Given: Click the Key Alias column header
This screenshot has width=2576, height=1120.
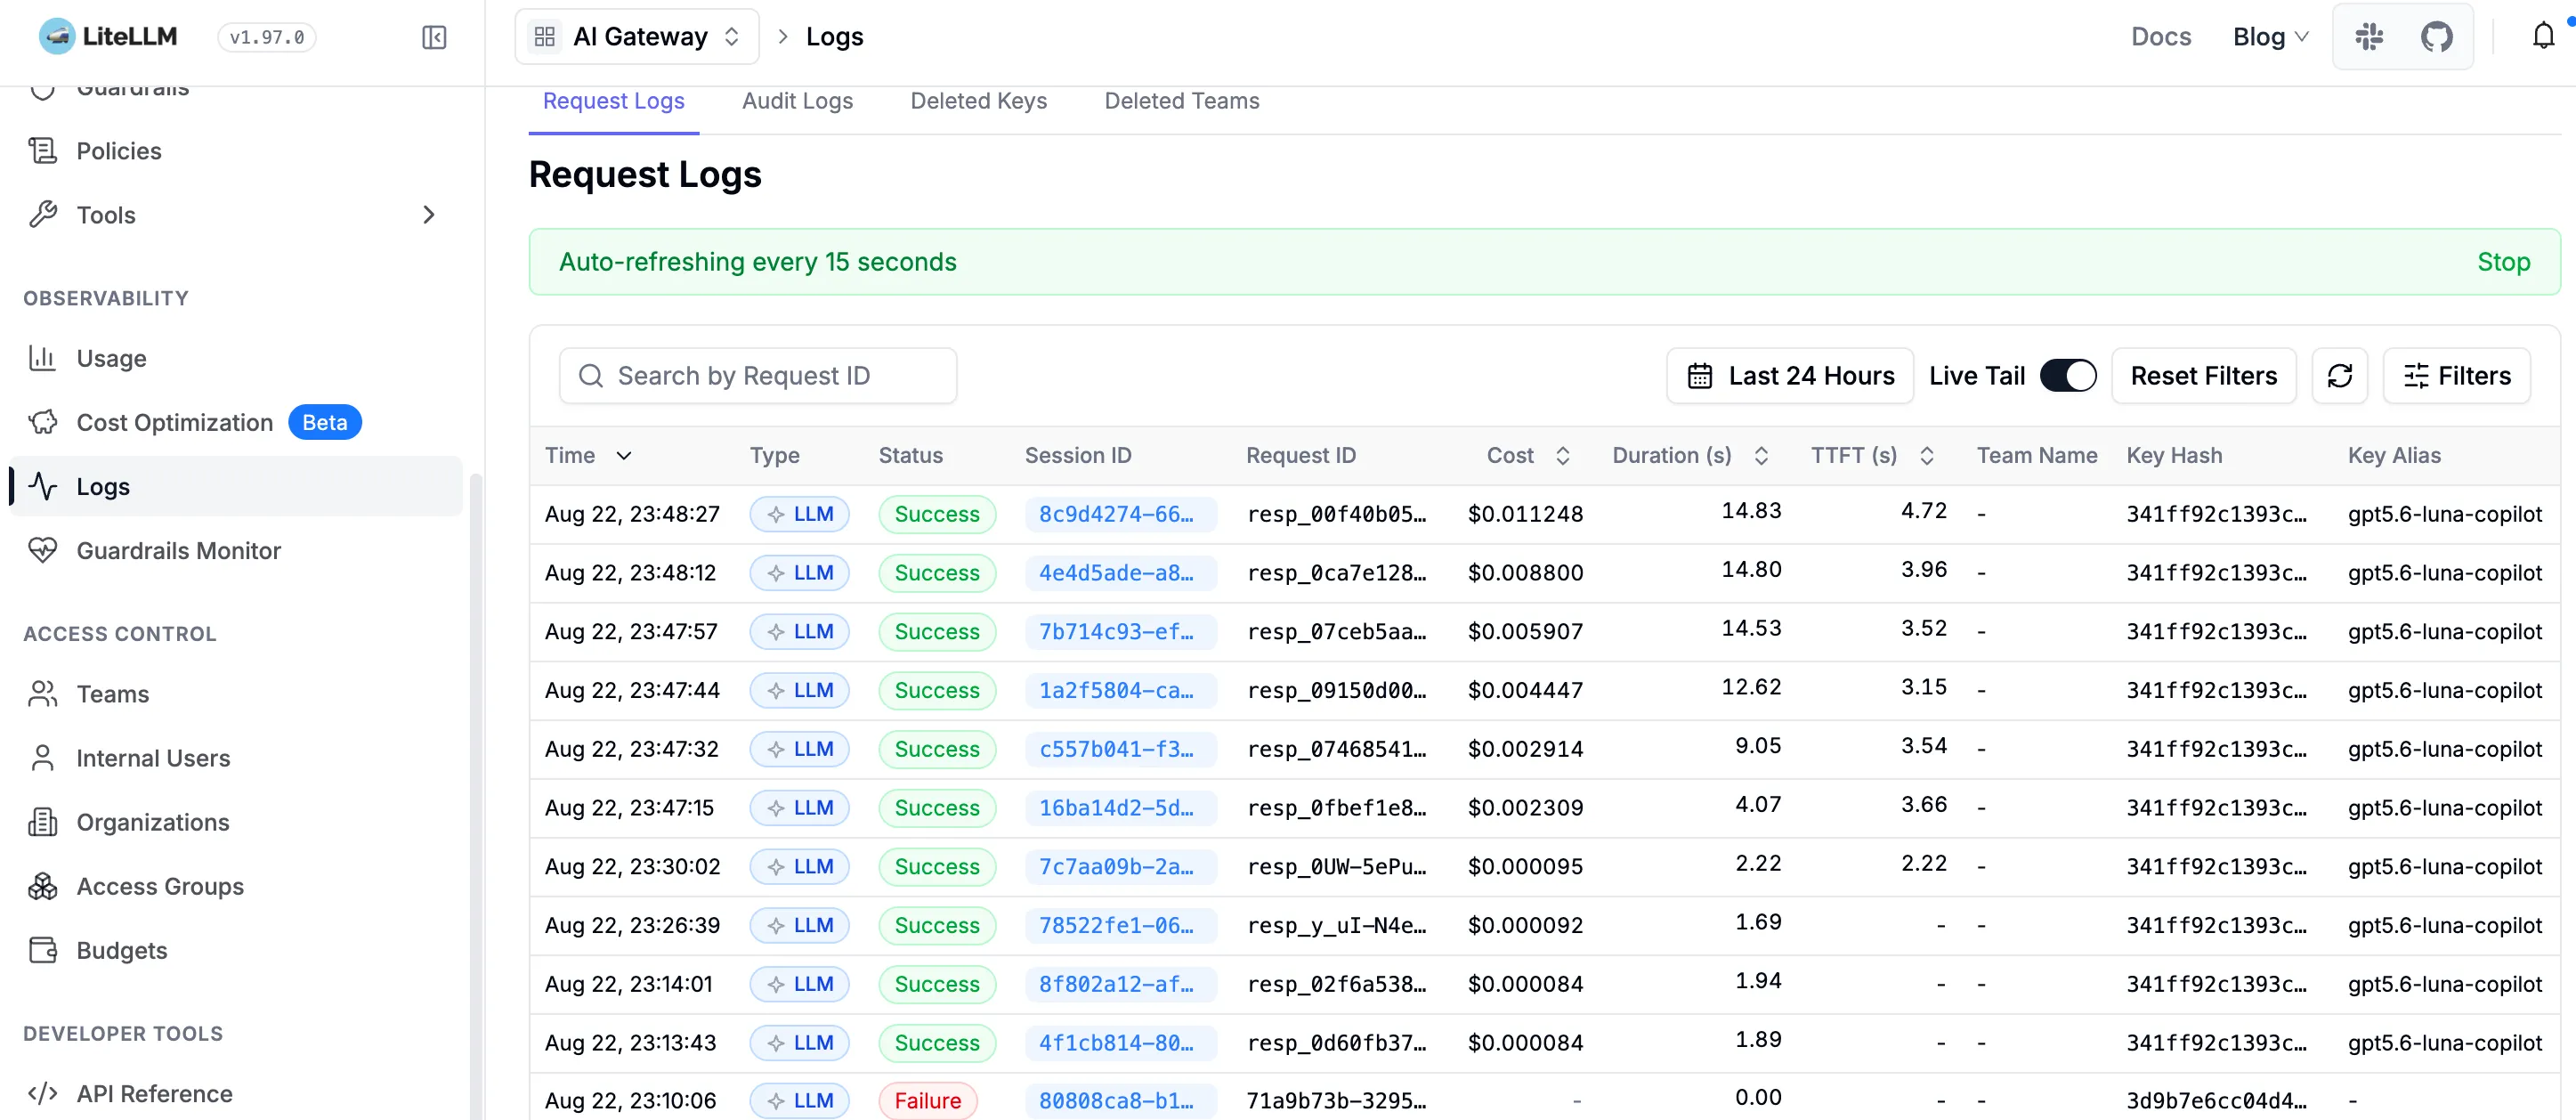Looking at the screenshot, I should (2394, 456).
